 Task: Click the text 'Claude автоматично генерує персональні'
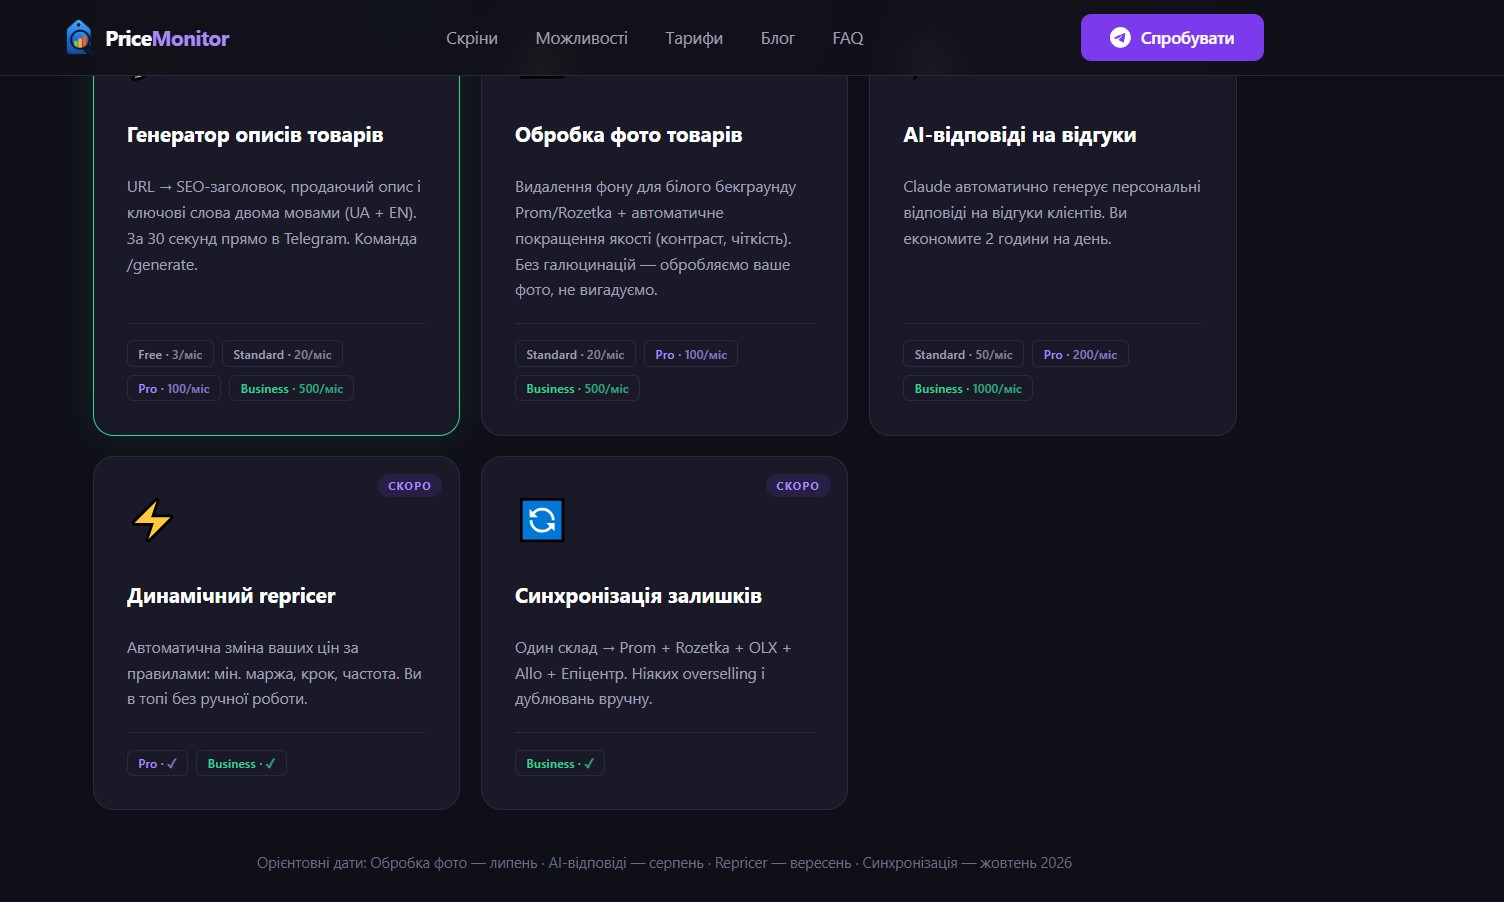pos(1052,187)
